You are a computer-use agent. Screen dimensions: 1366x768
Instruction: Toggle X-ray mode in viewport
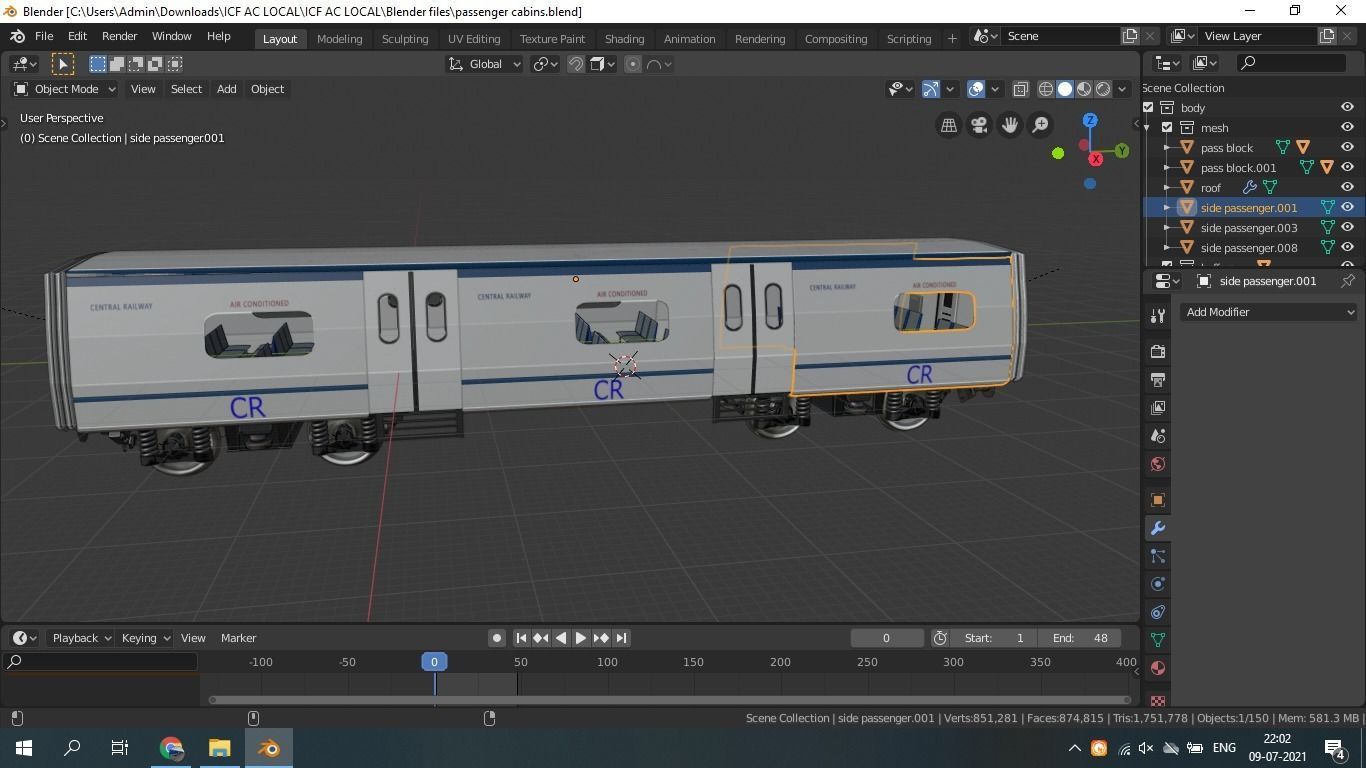1020,89
